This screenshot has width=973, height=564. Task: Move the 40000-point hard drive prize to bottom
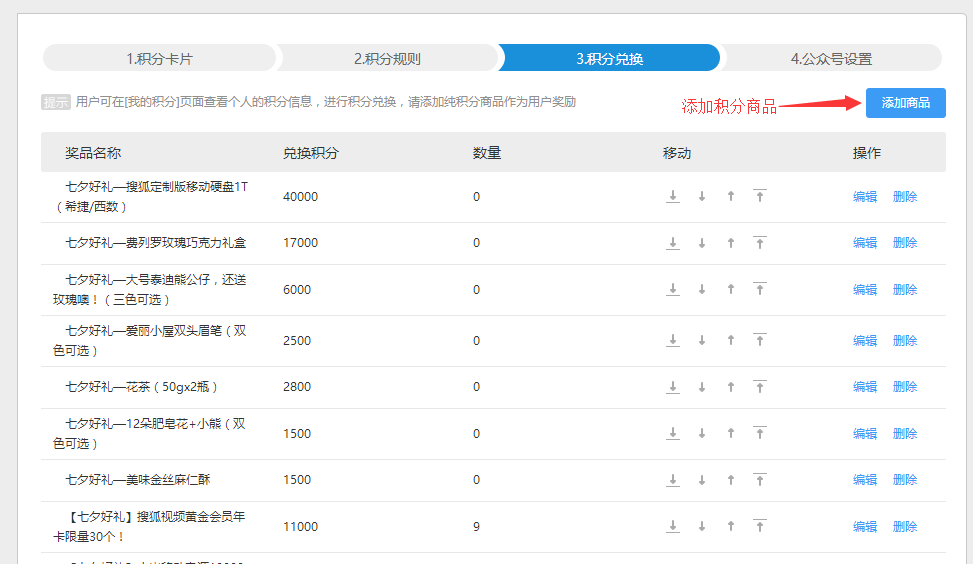673,197
